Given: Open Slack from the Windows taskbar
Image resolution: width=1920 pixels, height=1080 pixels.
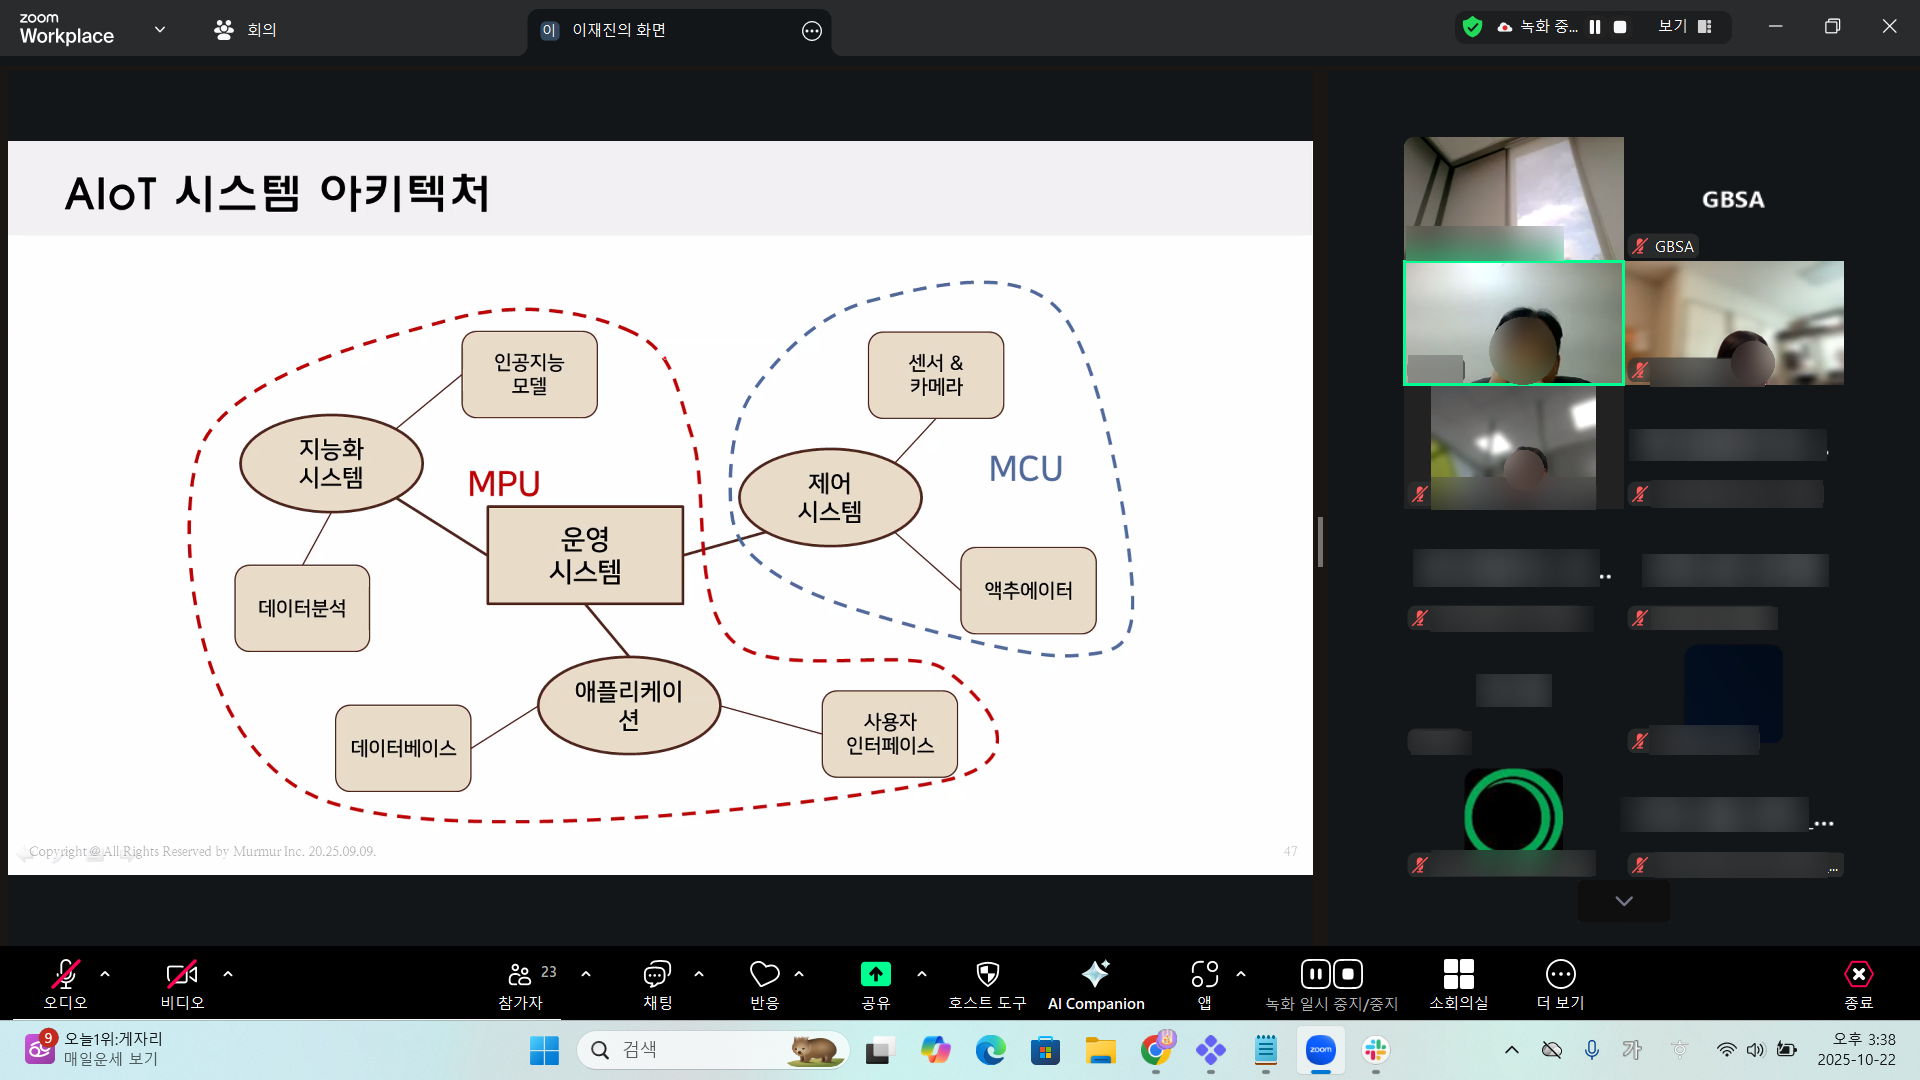Looking at the screenshot, I should click(1375, 1051).
